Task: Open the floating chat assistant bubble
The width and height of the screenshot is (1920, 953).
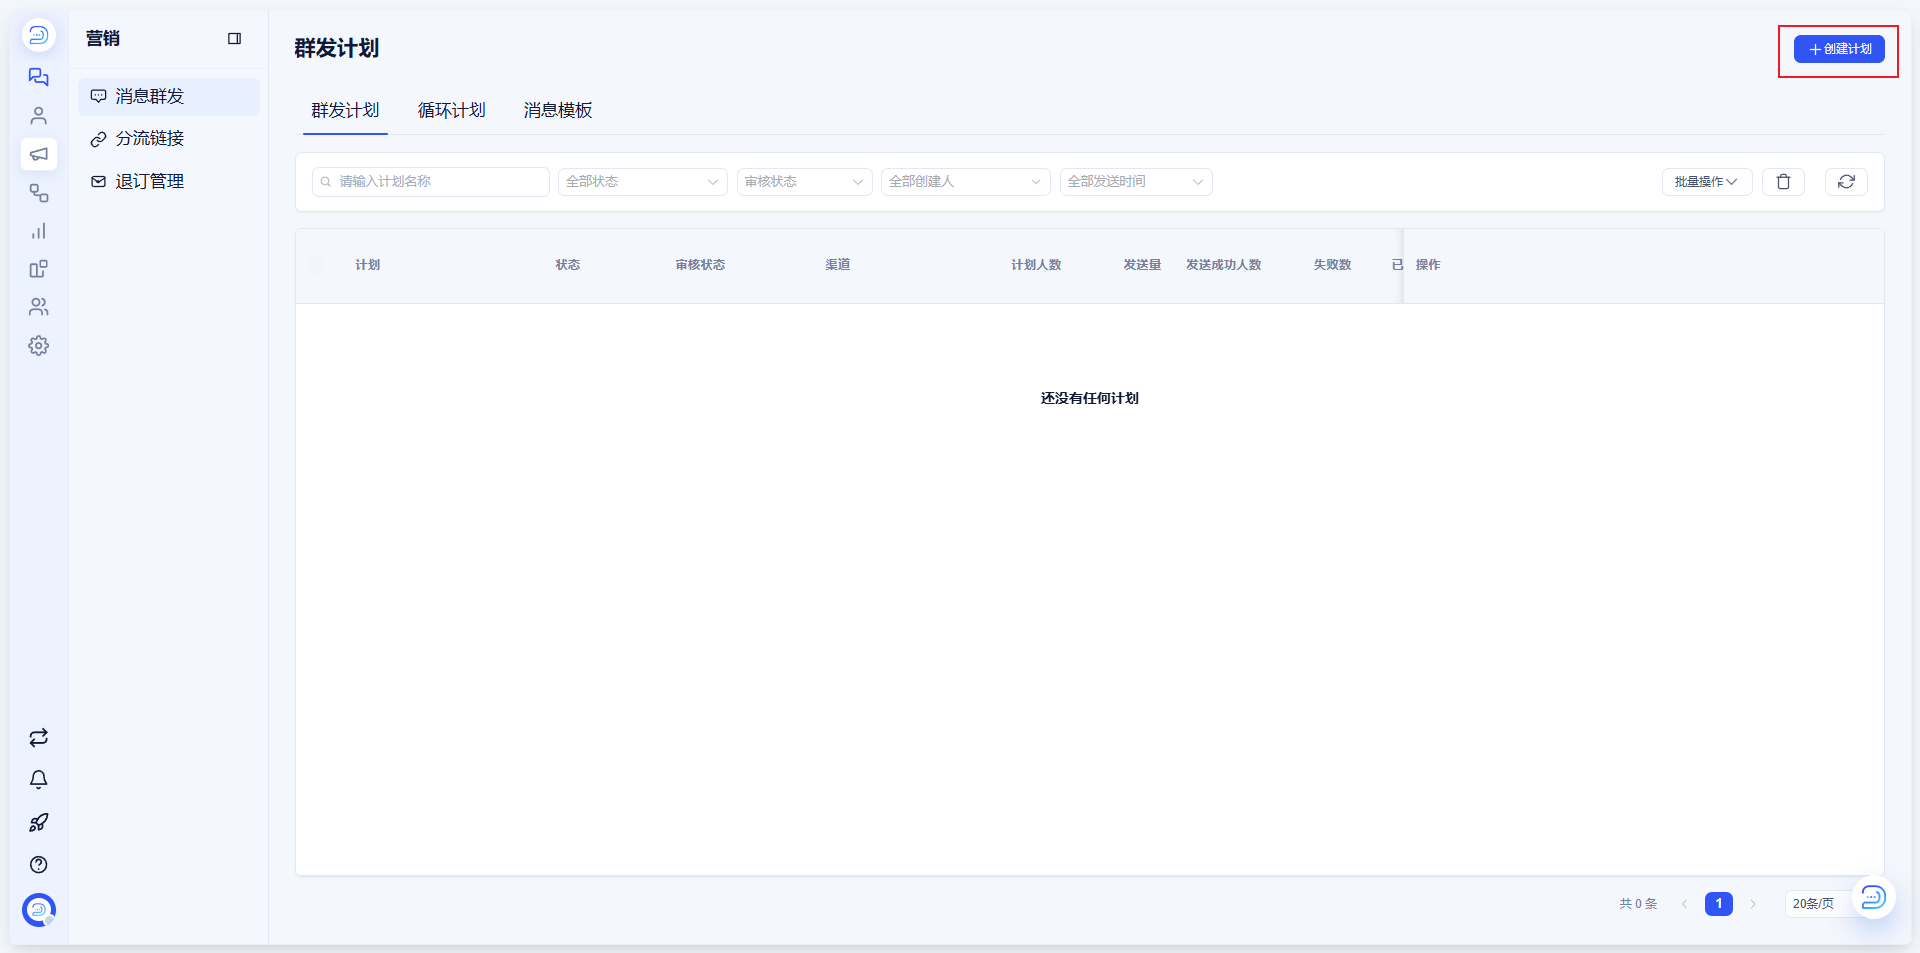Action: [x=1873, y=897]
